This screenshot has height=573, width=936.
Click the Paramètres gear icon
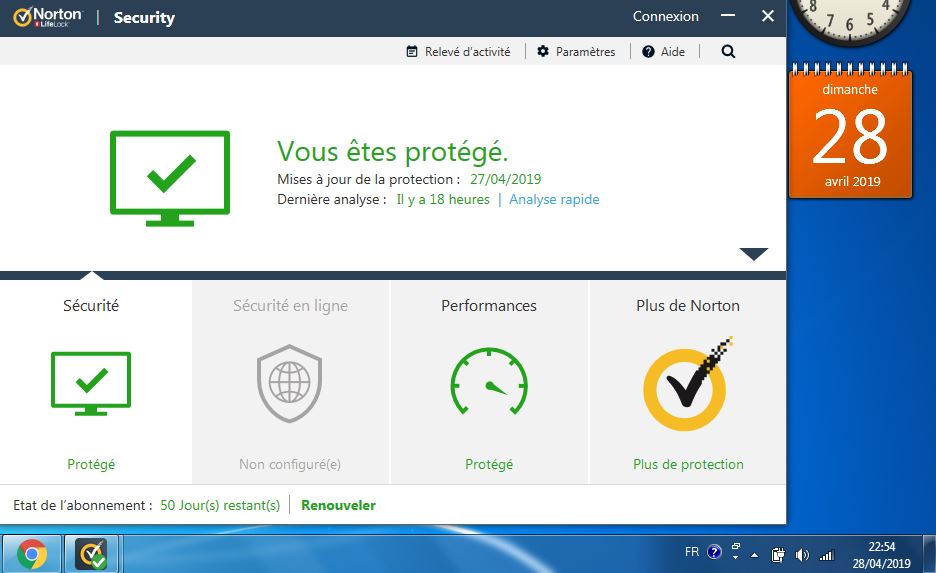(543, 51)
